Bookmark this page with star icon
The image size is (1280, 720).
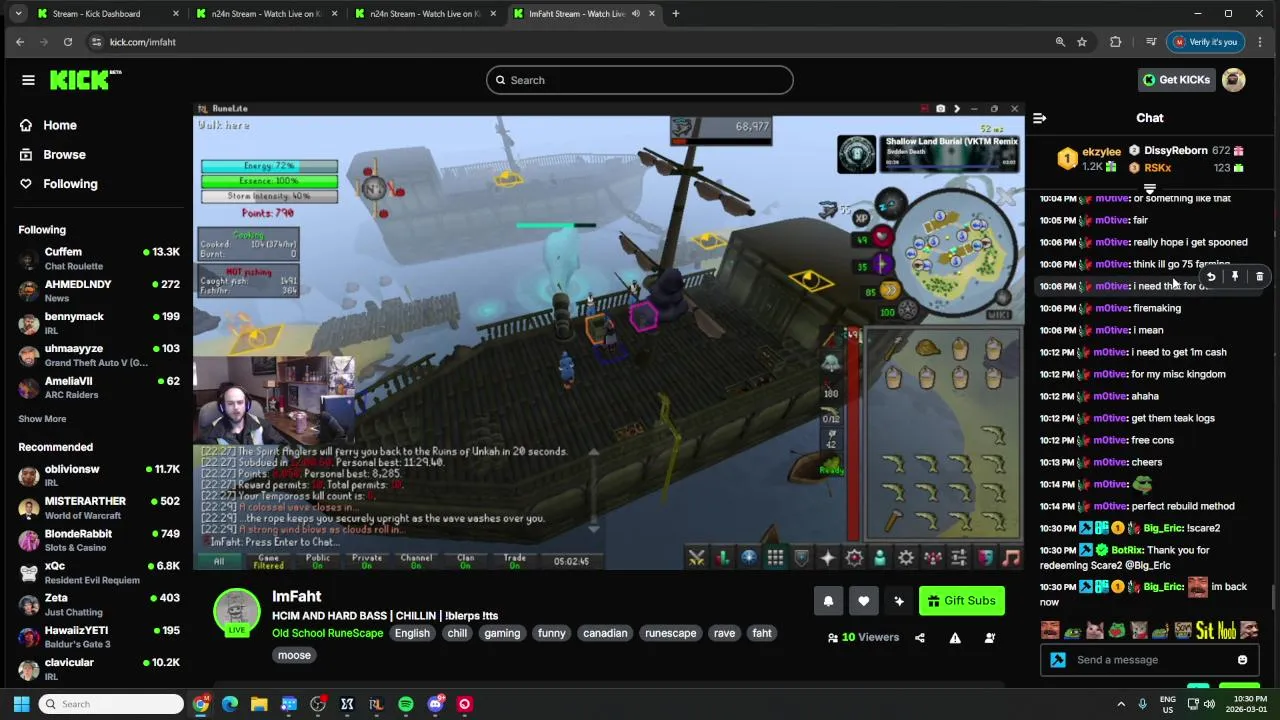(x=1082, y=42)
